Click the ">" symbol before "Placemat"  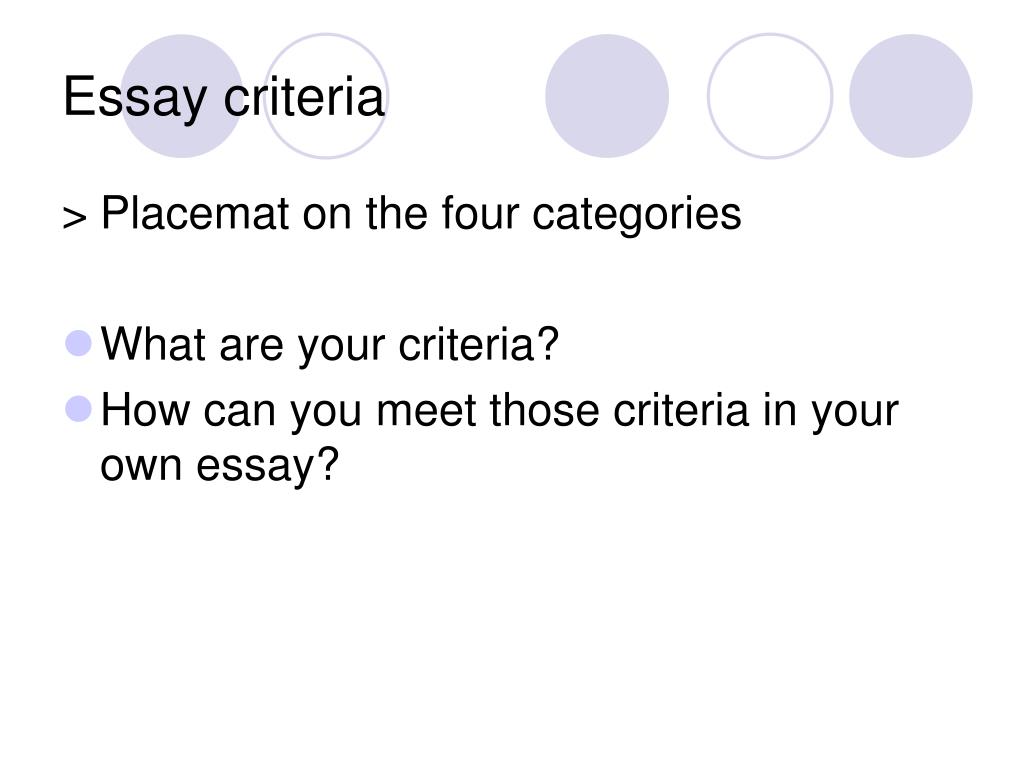tap(74, 217)
